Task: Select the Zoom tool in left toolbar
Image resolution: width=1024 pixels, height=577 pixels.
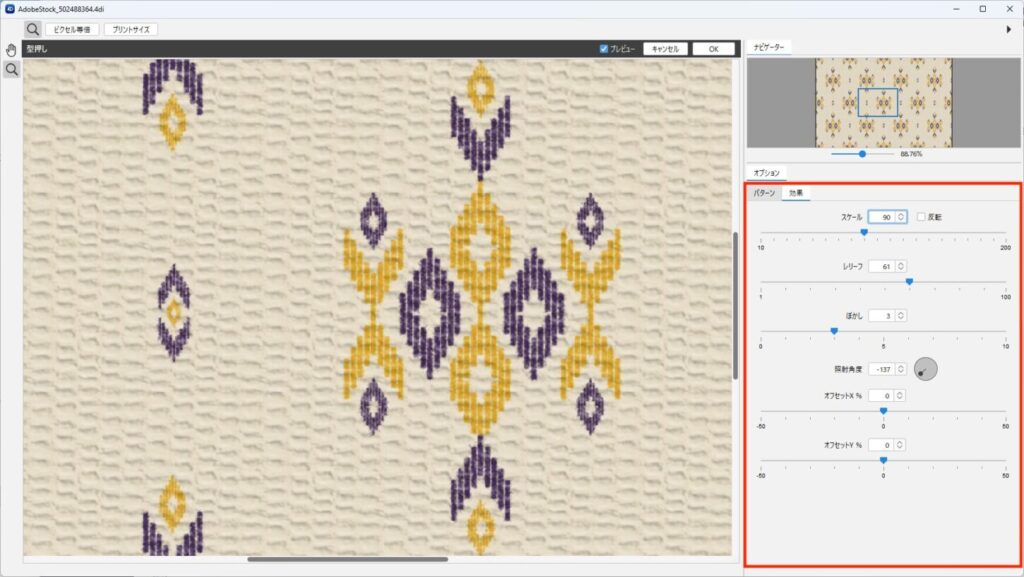Action: coord(11,69)
